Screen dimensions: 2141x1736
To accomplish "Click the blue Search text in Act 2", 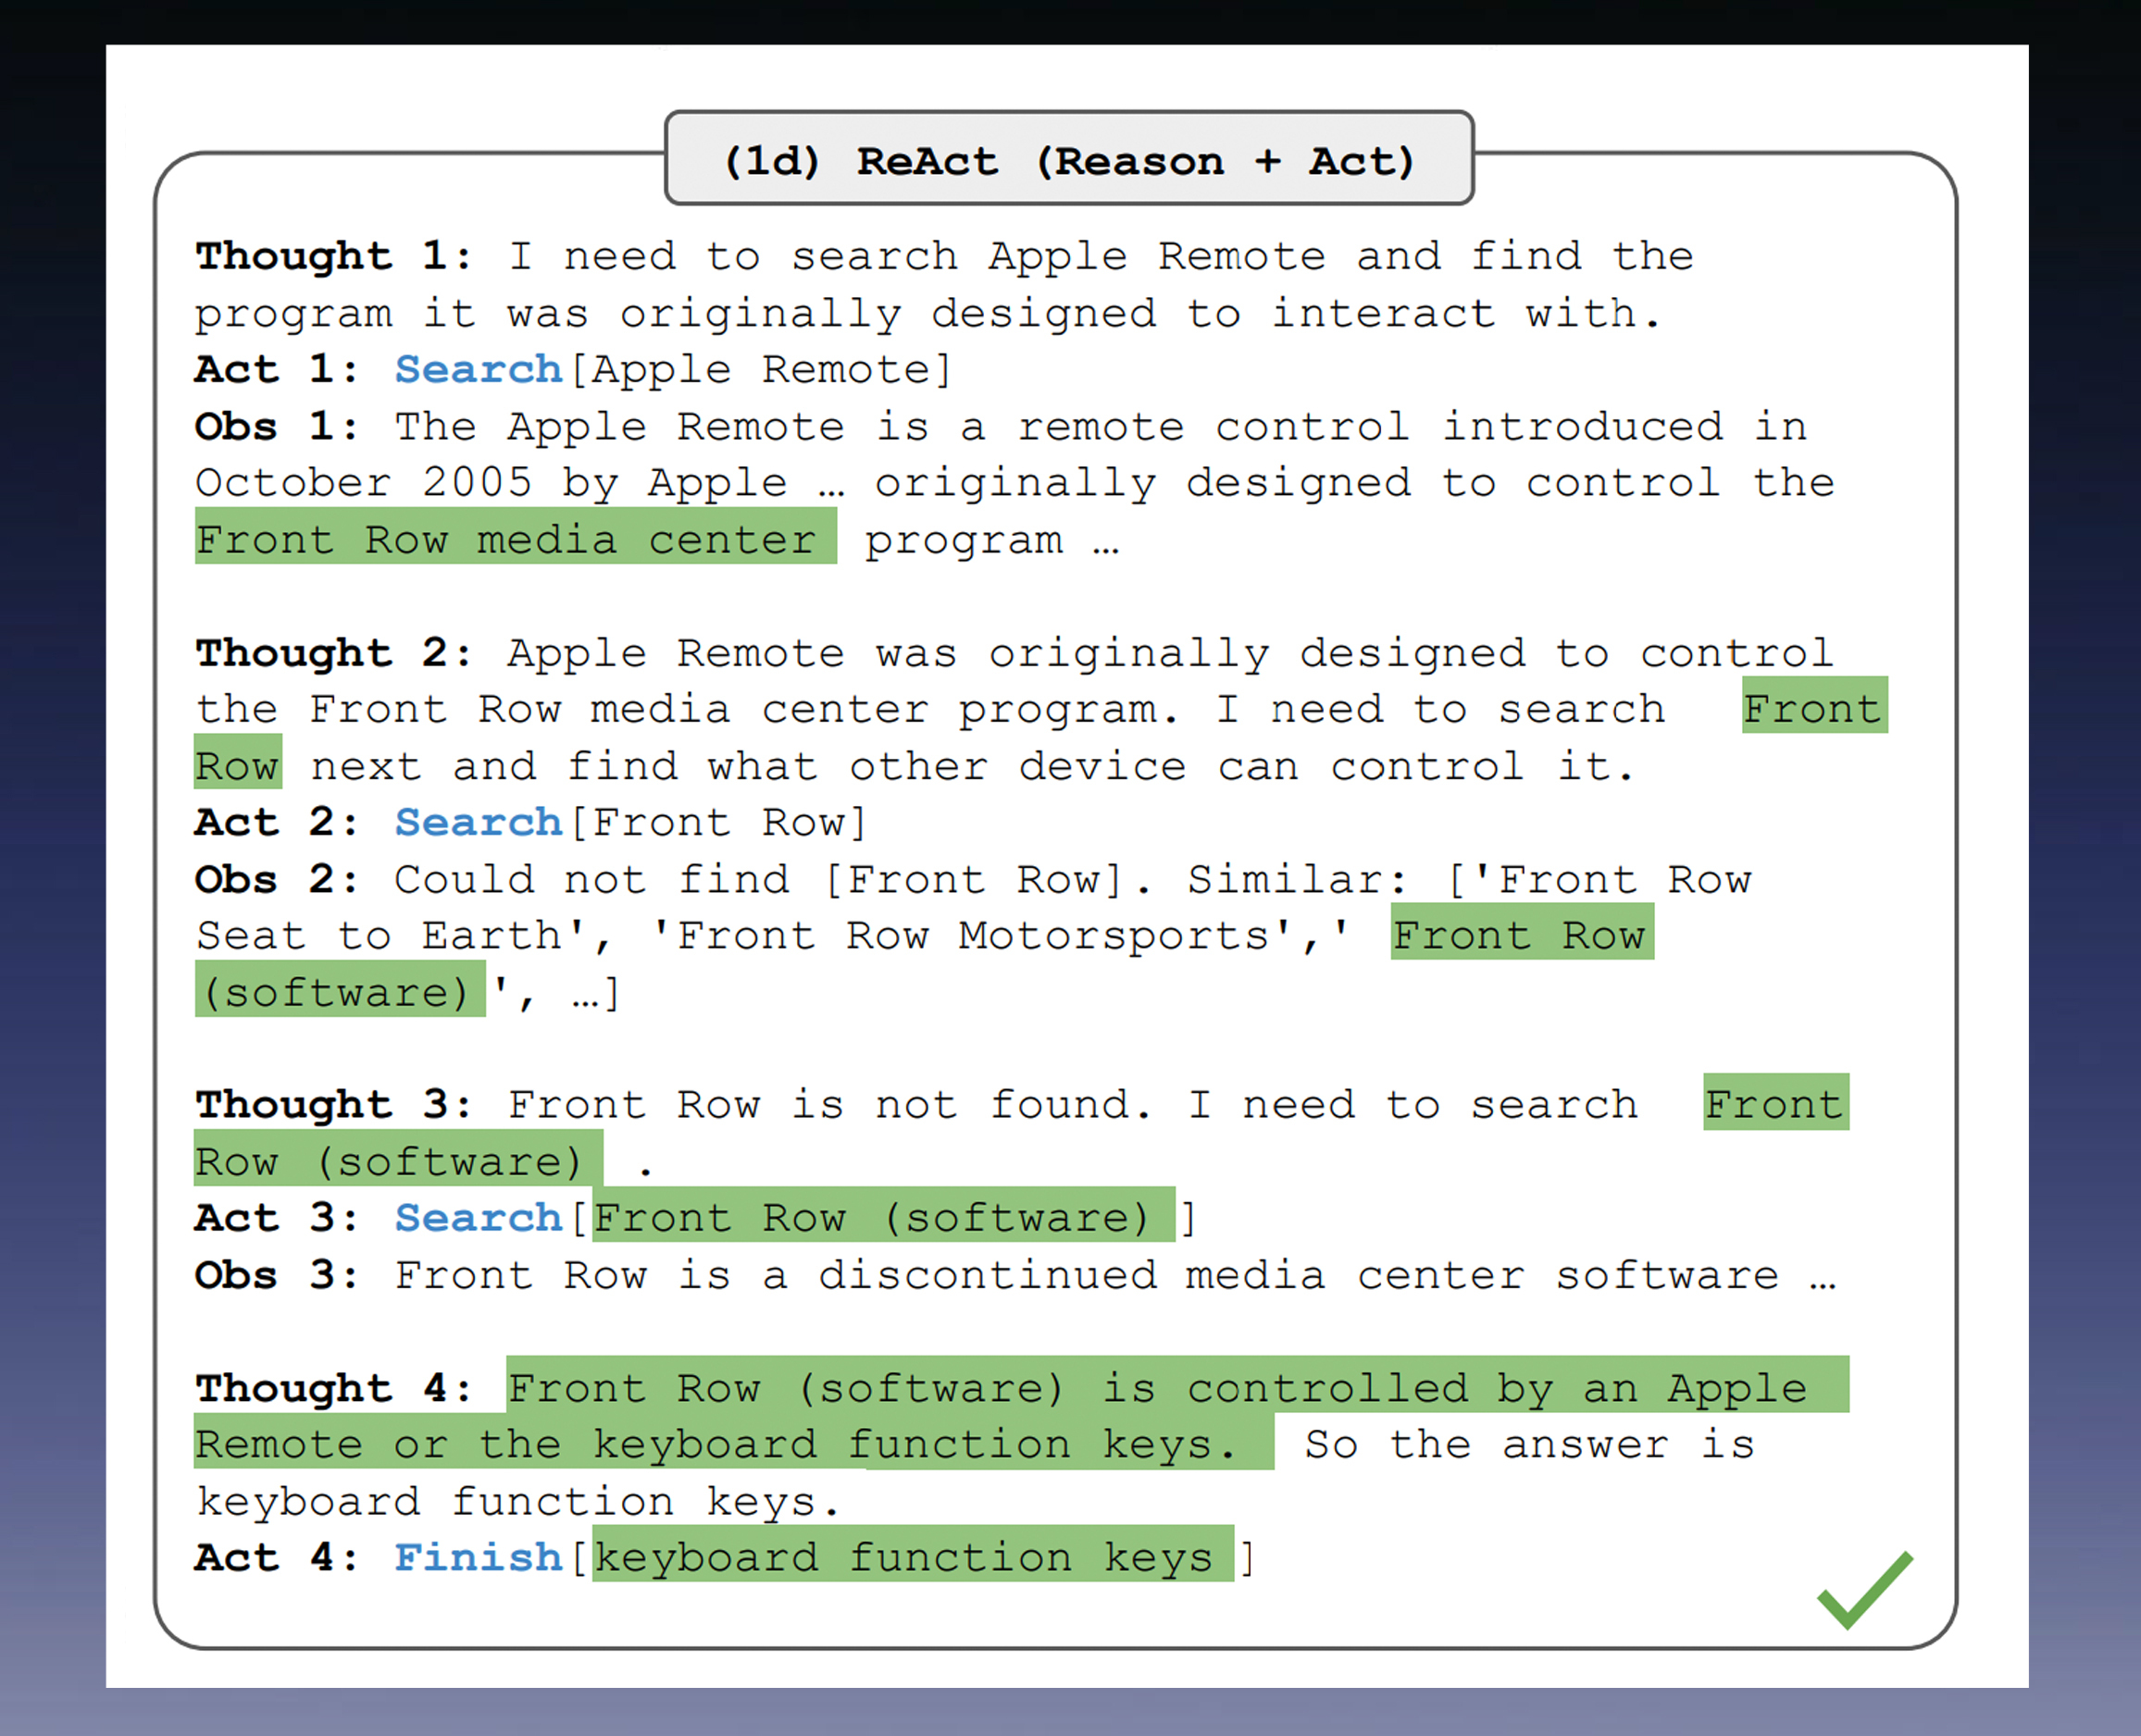I will [478, 823].
